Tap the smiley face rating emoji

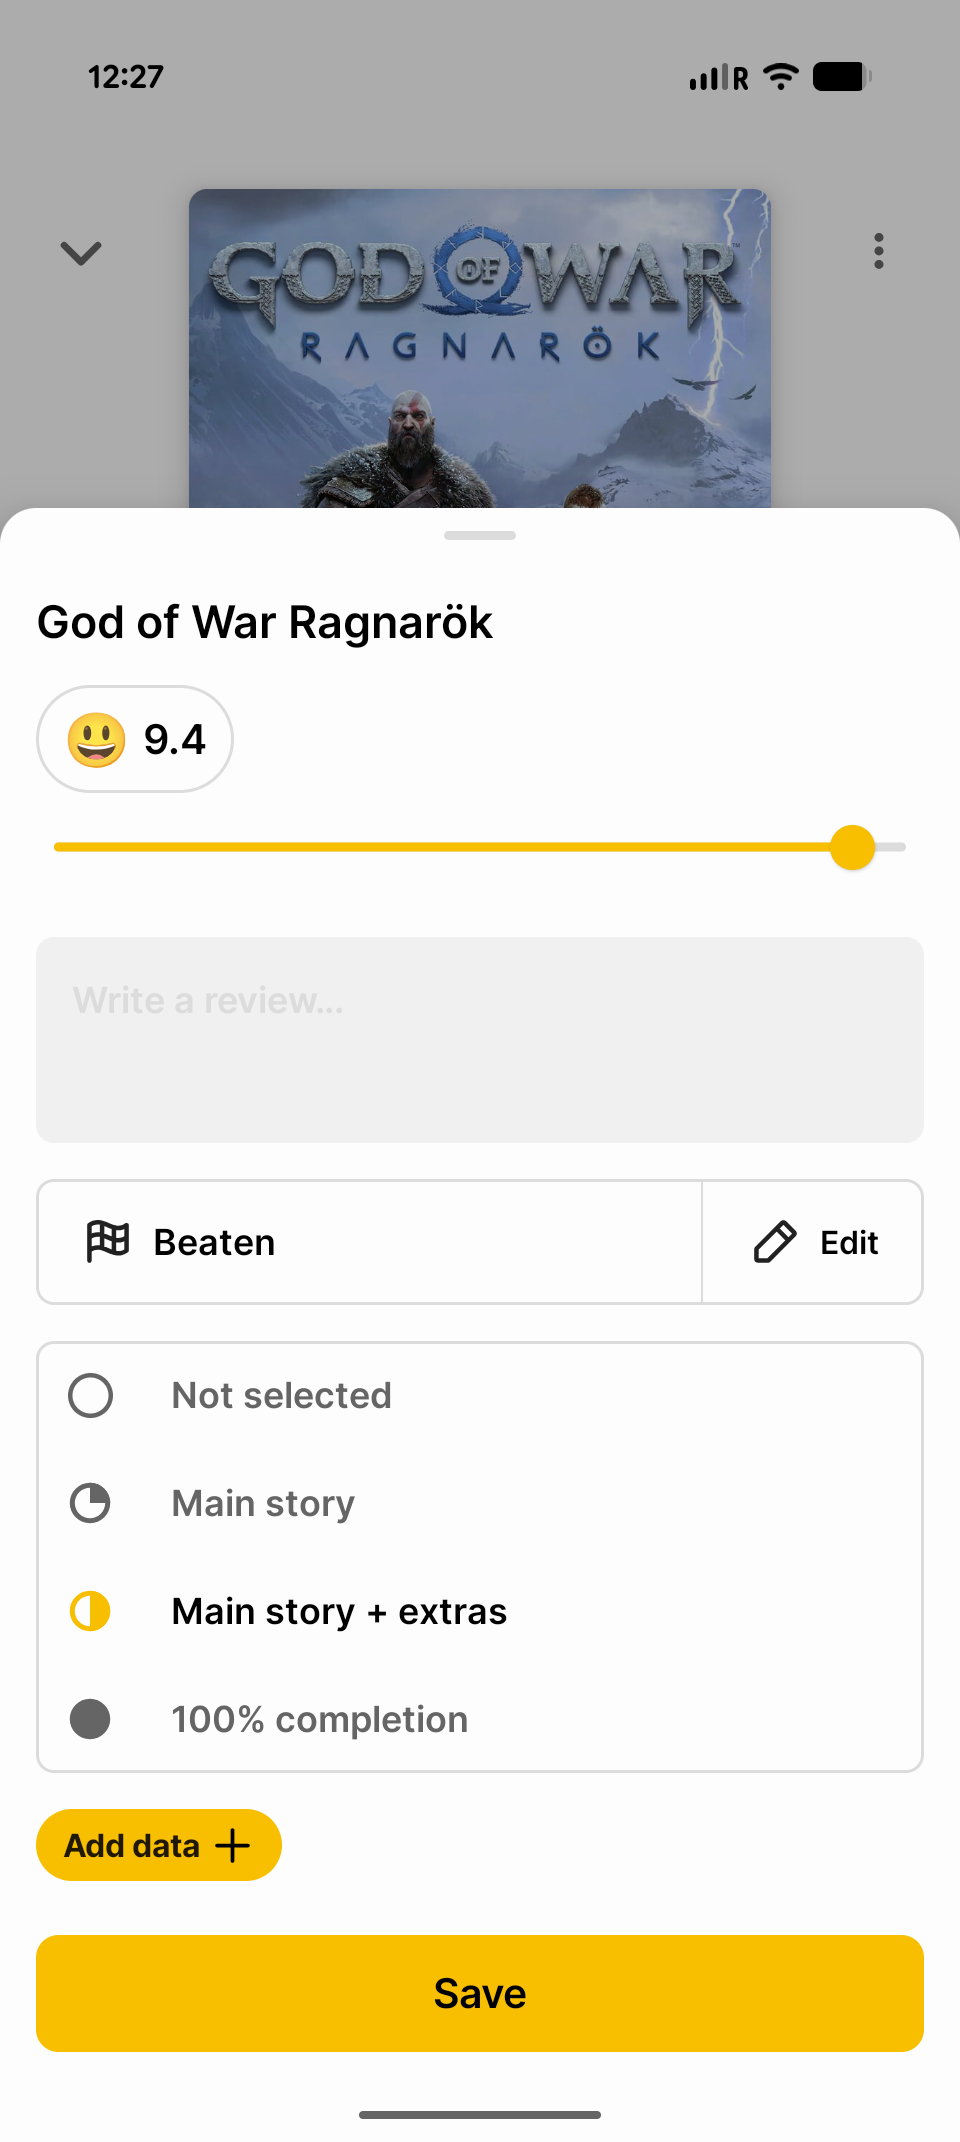coord(96,740)
